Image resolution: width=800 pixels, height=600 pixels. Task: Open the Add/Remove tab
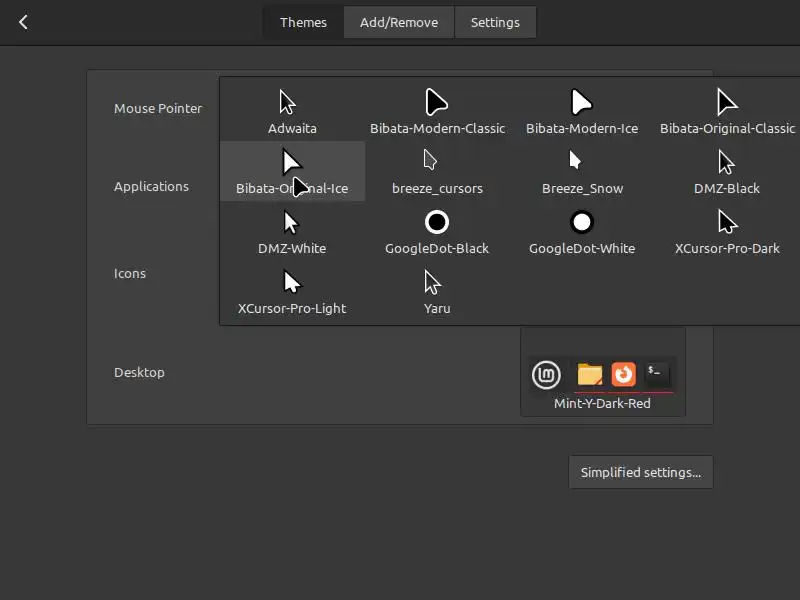tap(399, 22)
